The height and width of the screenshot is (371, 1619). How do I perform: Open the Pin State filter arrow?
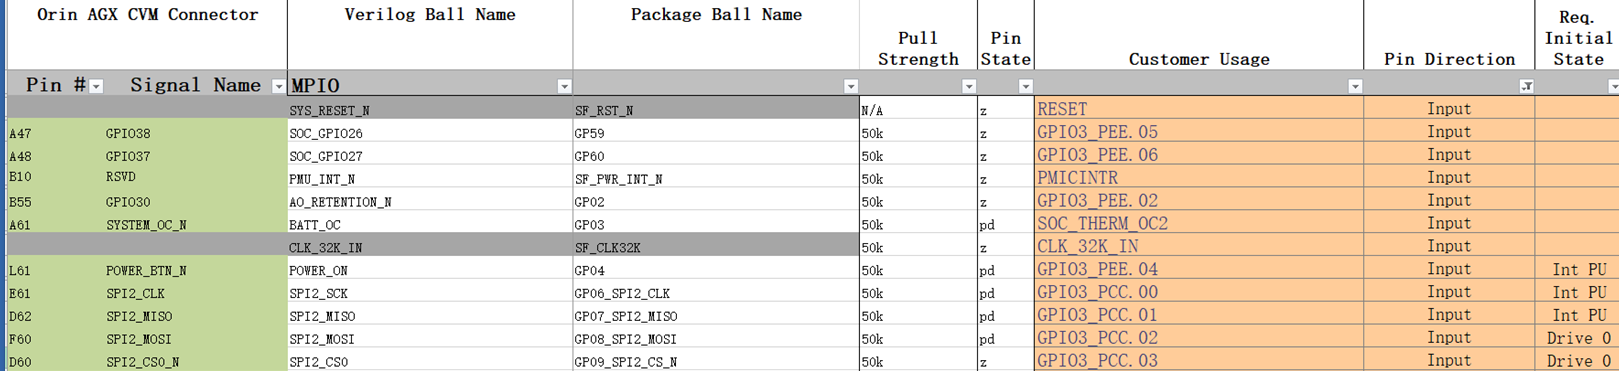[x=1025, y=87]
